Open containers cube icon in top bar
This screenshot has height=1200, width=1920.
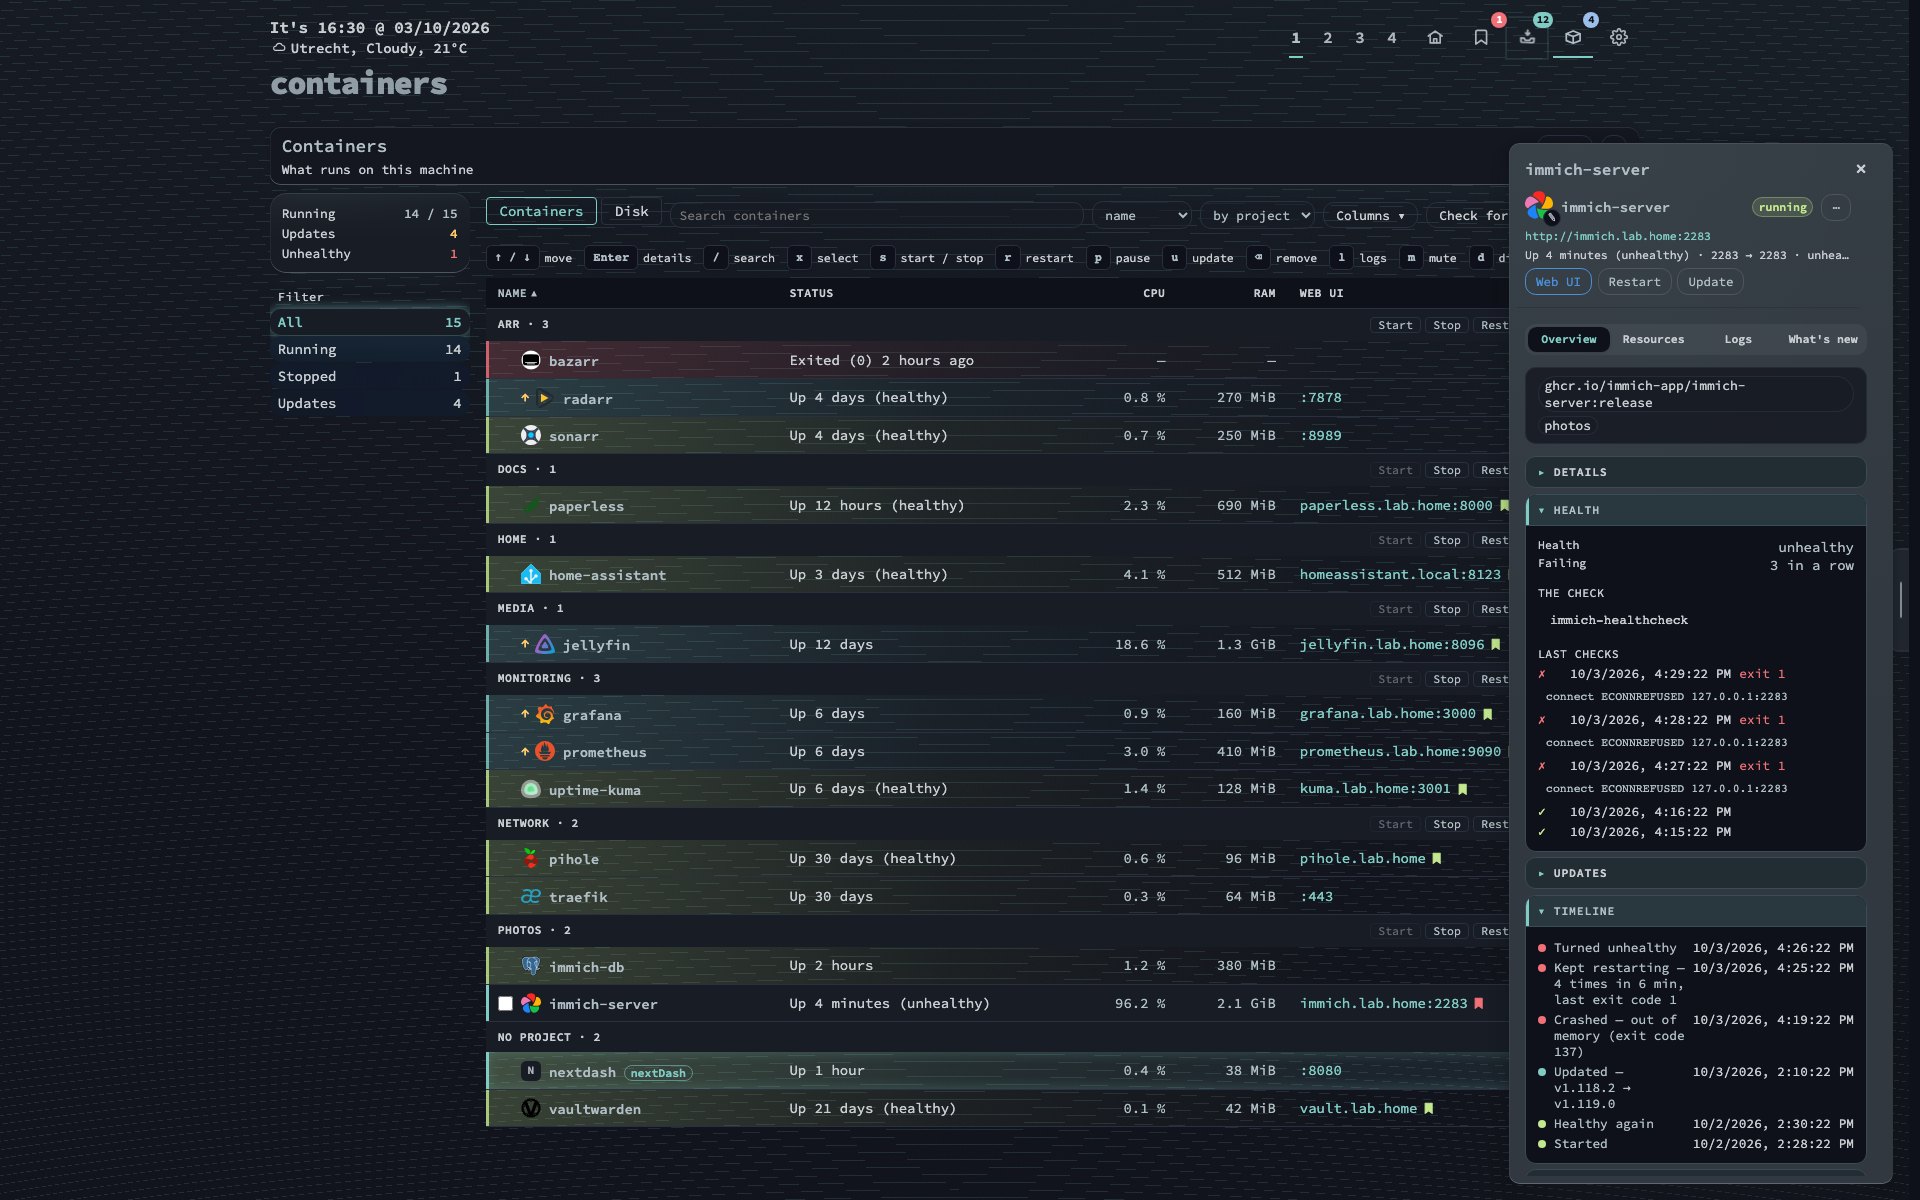point(1573,37)
